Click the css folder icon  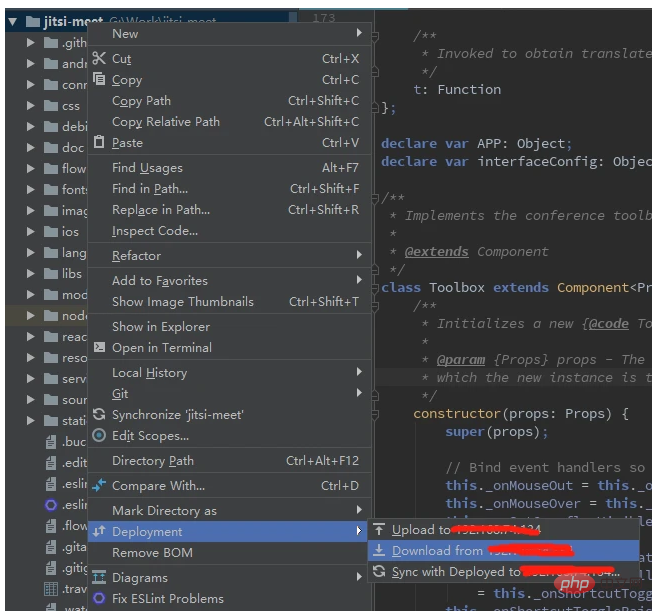coord(51,105)
